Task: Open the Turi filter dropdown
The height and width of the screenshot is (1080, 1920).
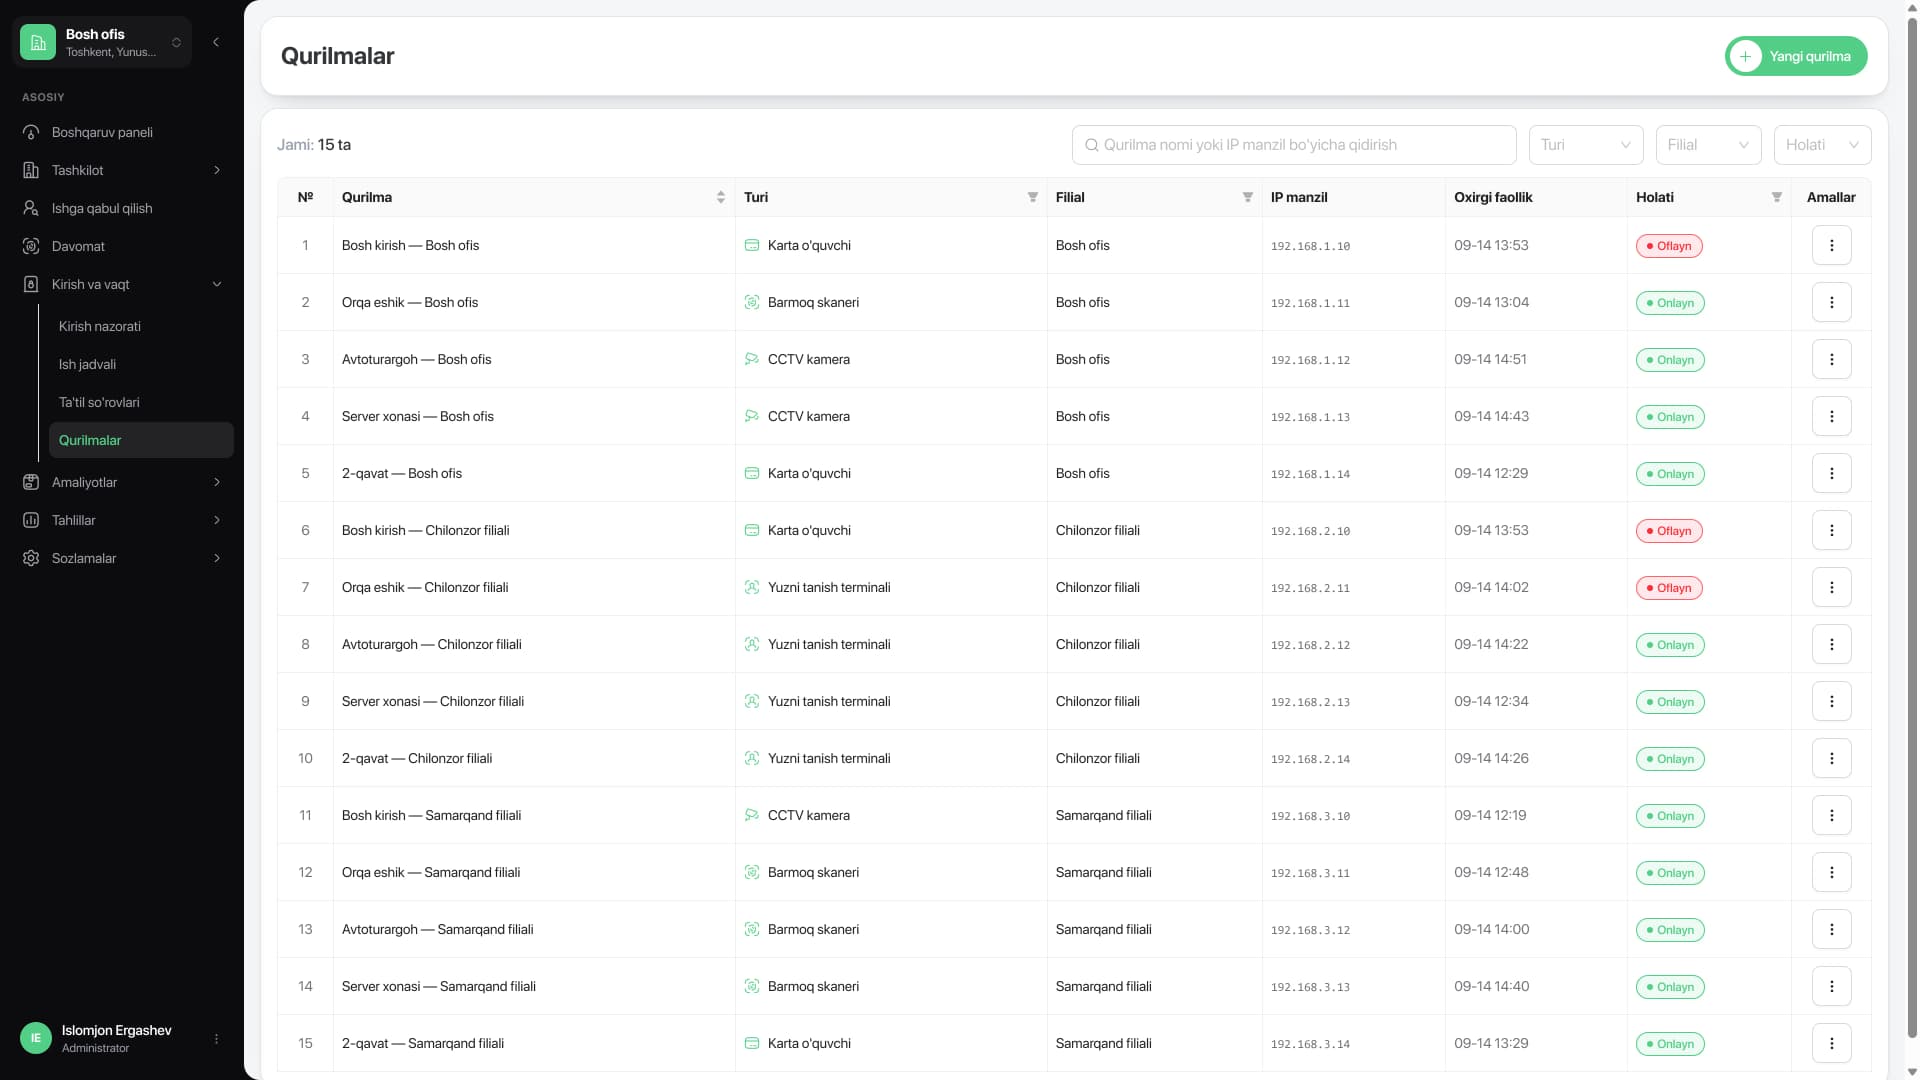Action: click(x=1586, y=145)
